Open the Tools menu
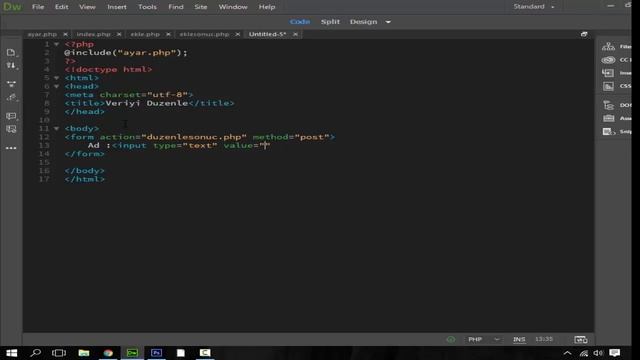This screenshot has height=360, width=640. [147, 7]
